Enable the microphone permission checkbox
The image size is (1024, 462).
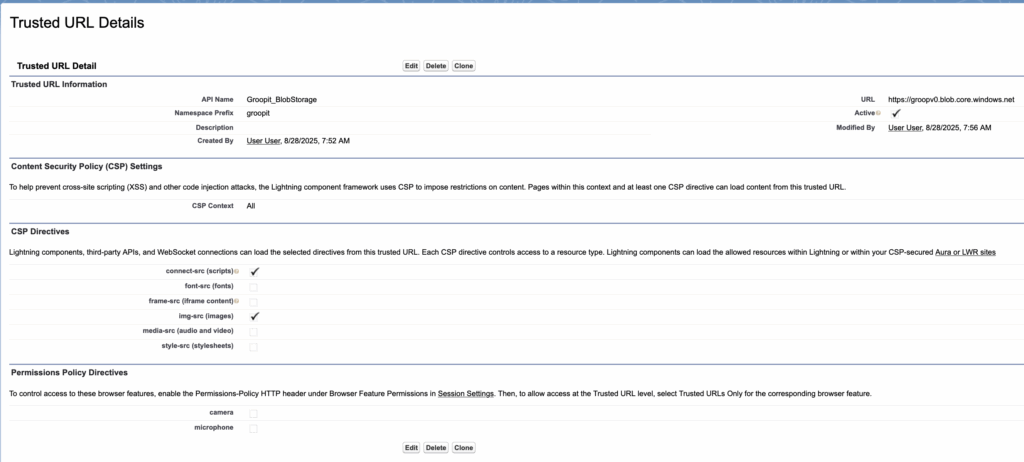[x=253, y=428]
